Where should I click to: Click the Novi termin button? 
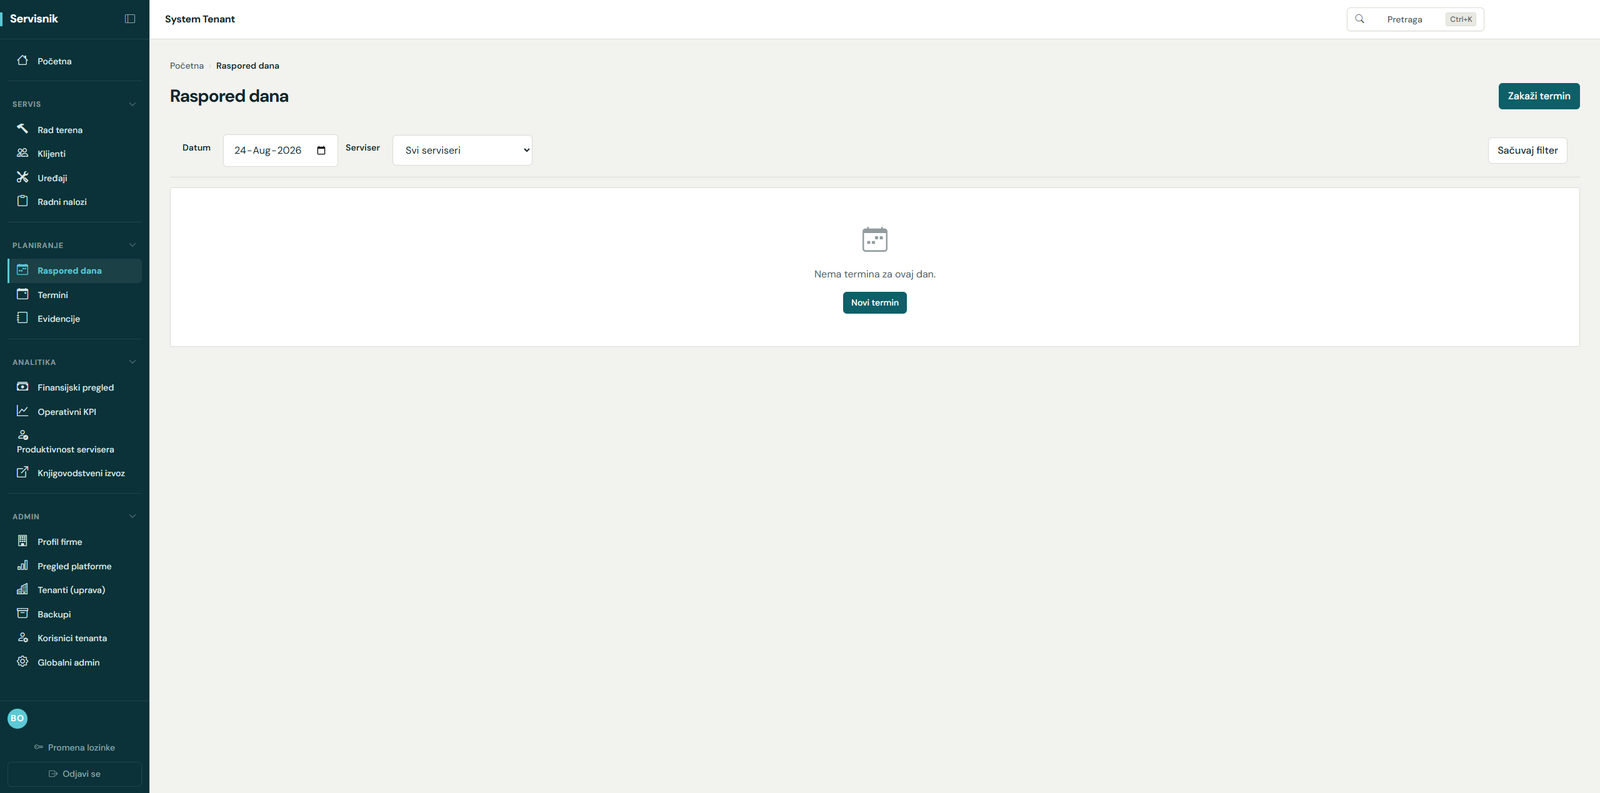(x=875, y=303)
